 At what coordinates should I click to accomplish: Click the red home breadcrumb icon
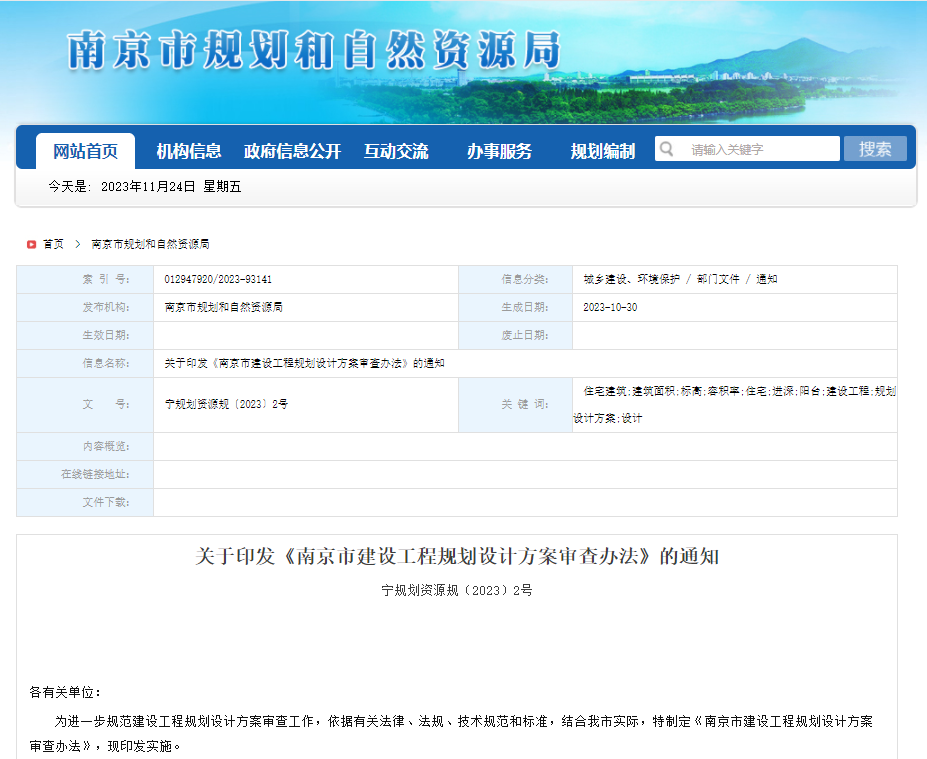click(x=31, y=244)
